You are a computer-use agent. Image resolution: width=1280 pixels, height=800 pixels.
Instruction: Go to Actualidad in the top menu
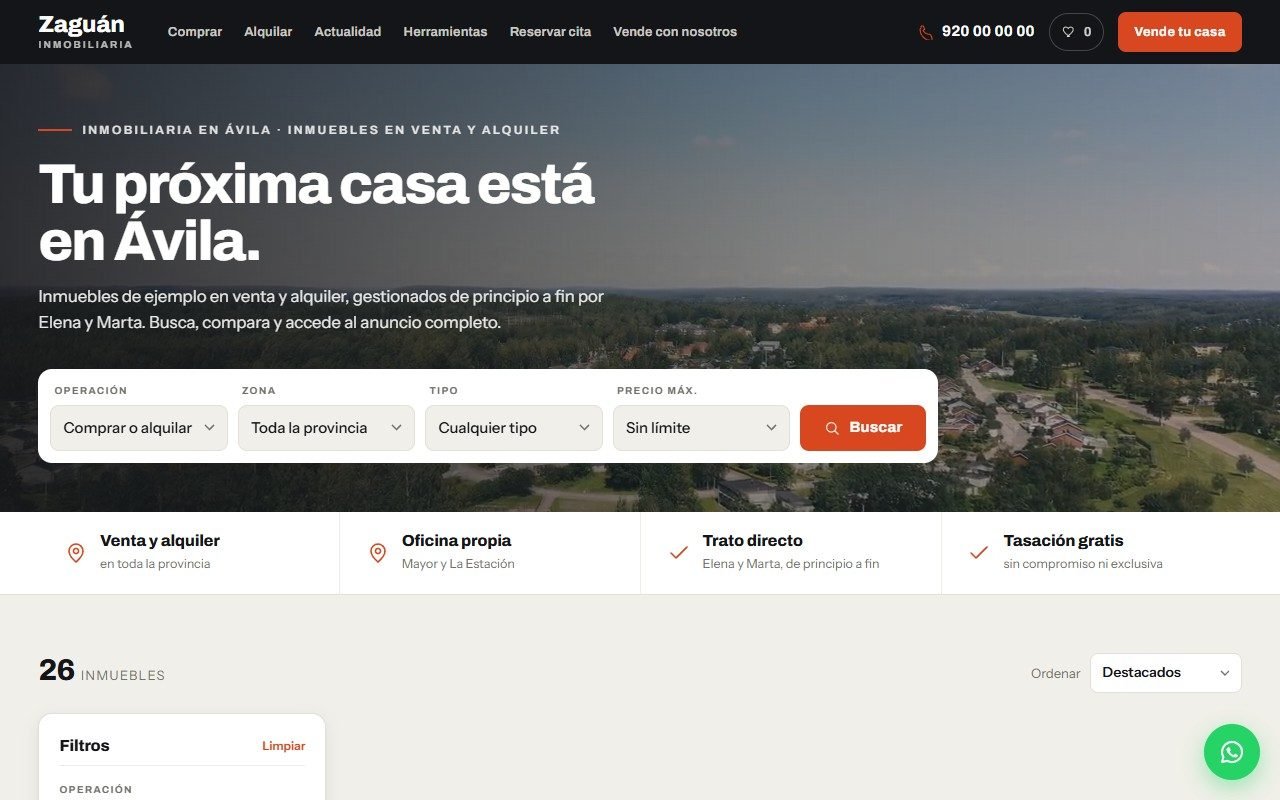click(348, 32)
